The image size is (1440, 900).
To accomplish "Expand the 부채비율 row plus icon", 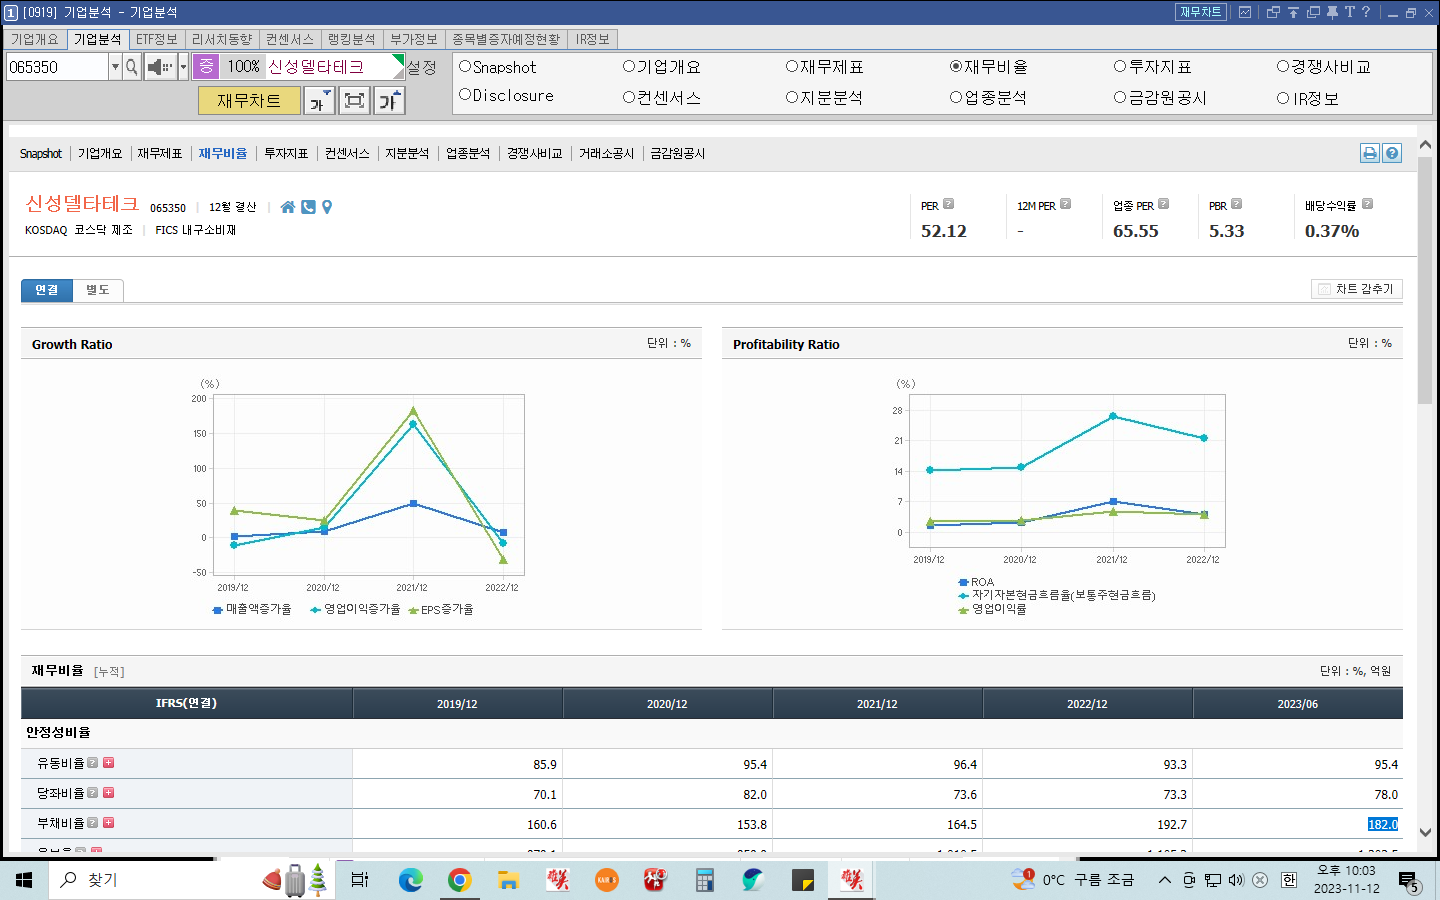I will 109,822.
